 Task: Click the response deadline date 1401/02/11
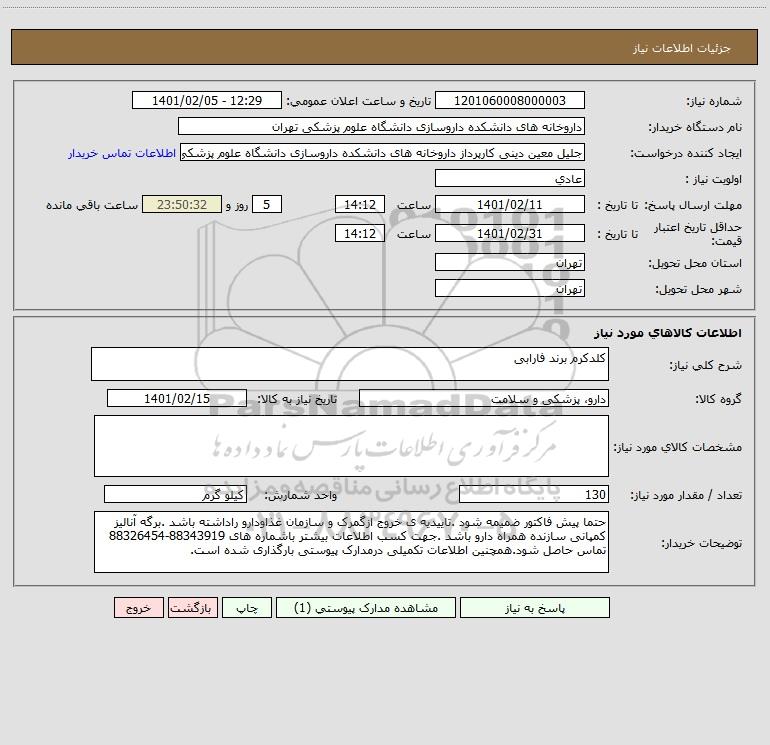510,204
